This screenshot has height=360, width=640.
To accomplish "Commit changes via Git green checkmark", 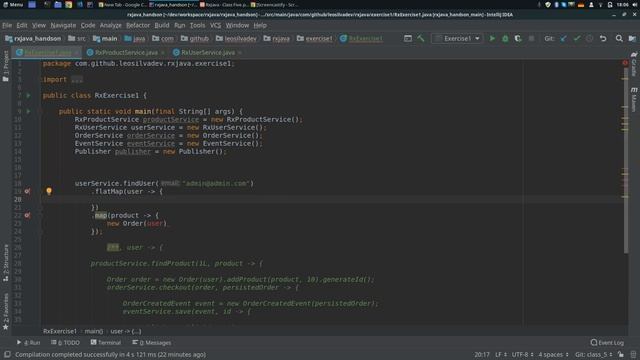I will pos(577,38).
